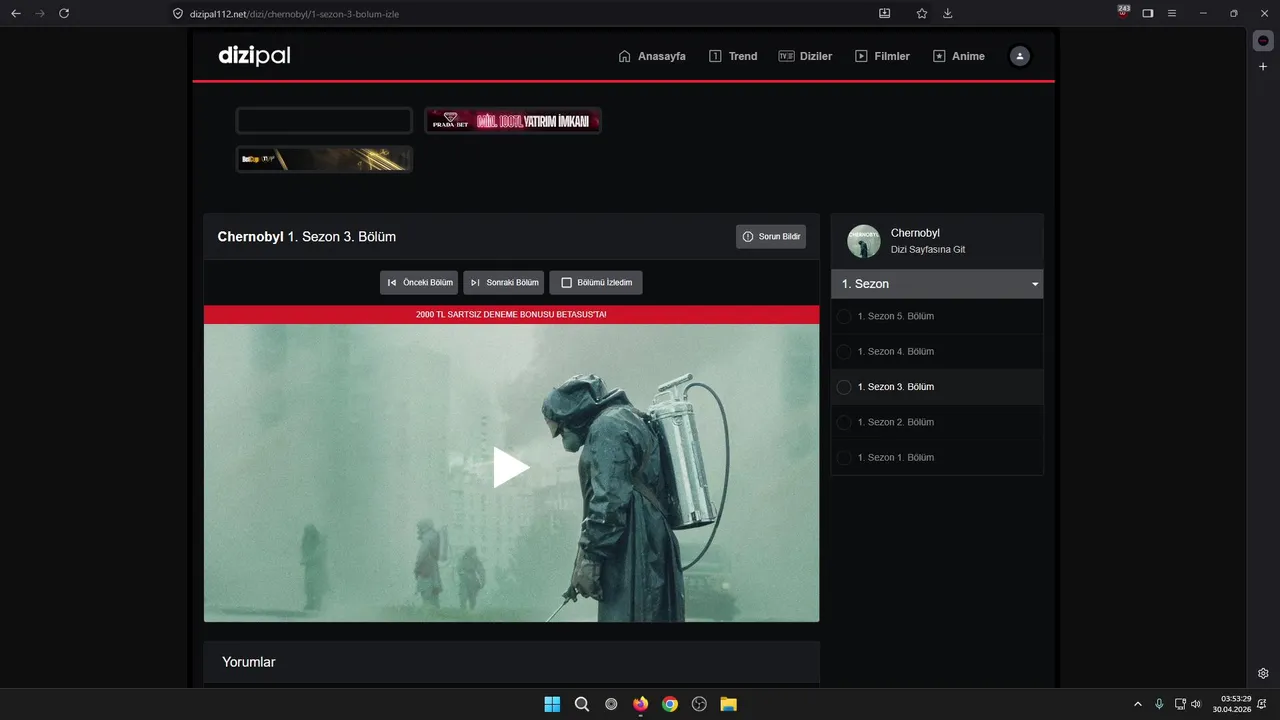Screen dimensions: 1280x720
Task: Open the circular app icon beside taskbar search
Action: (x=611, y=704)
